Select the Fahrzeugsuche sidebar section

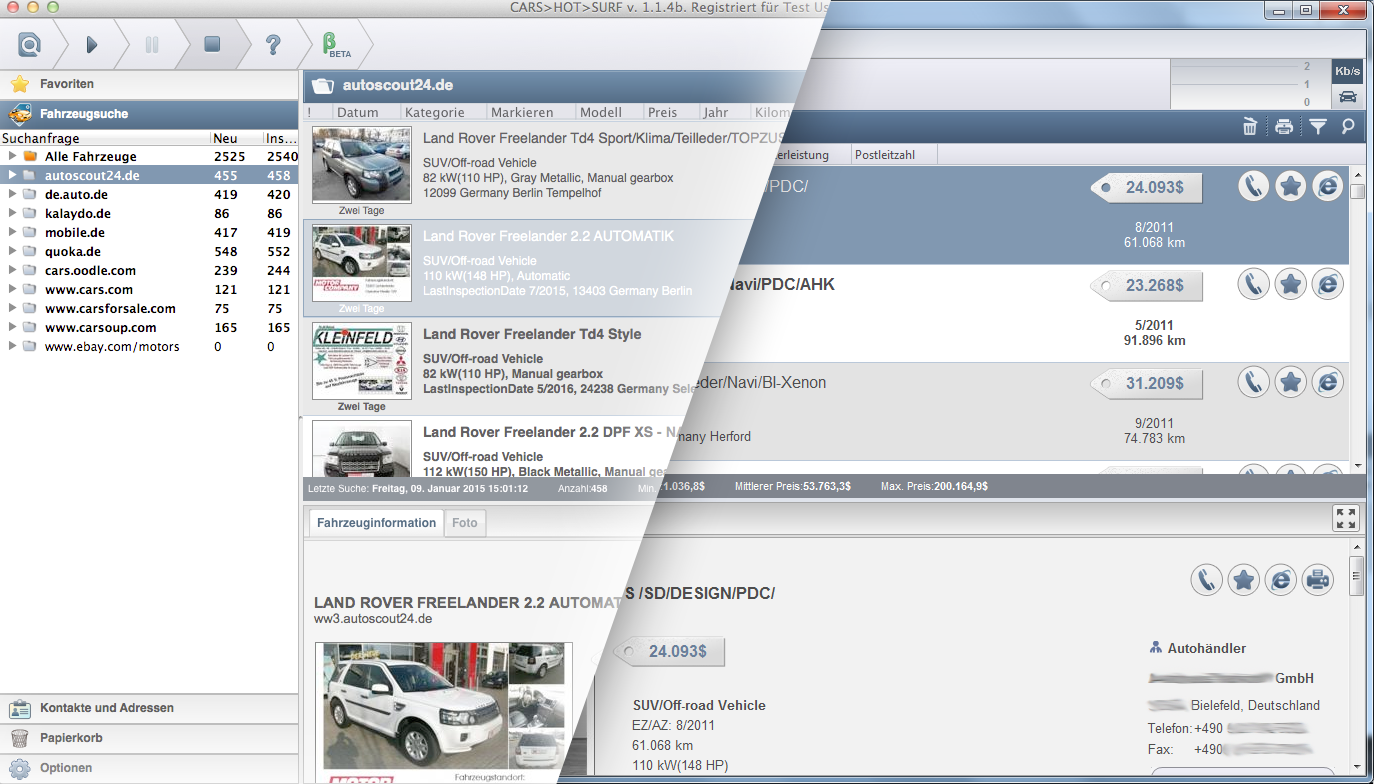coord(149,114)
